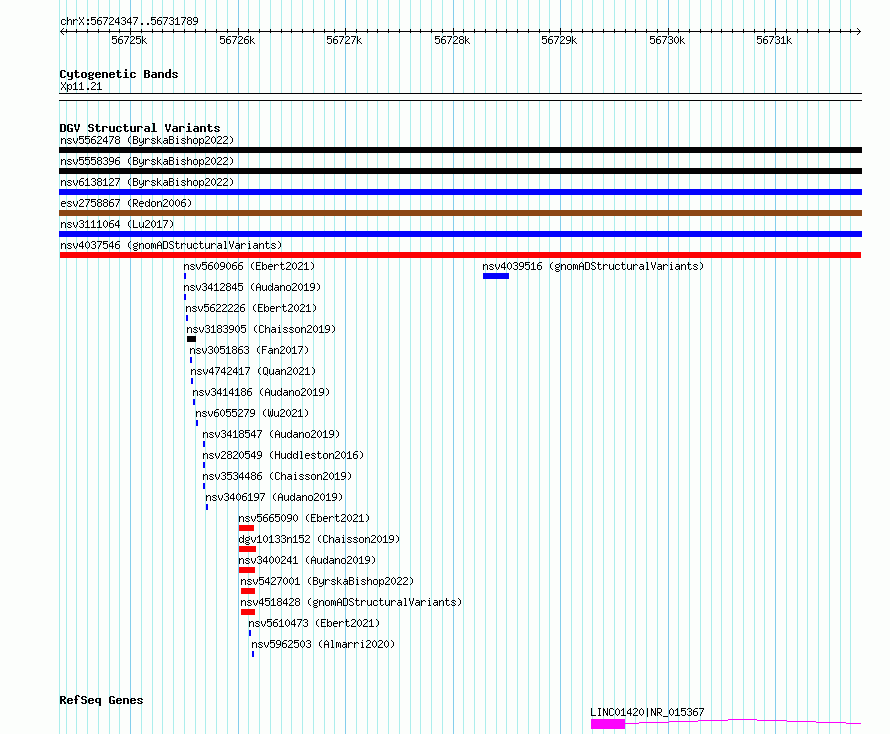Click the 56730k ruler label
The width and height of the screenshot is (890, 734).
(x=668, y=40)
